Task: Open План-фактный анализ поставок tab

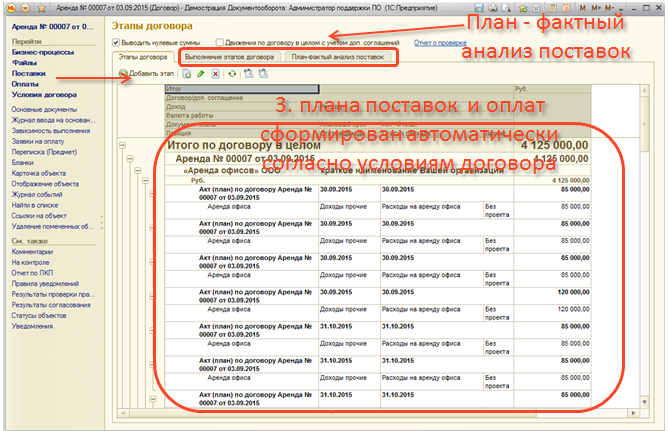Action: [337, 59]
